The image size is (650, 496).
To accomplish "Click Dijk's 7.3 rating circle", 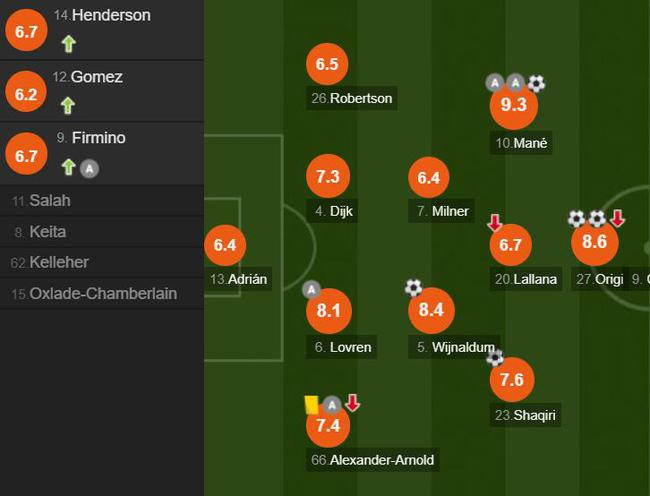I will point(328,177).
